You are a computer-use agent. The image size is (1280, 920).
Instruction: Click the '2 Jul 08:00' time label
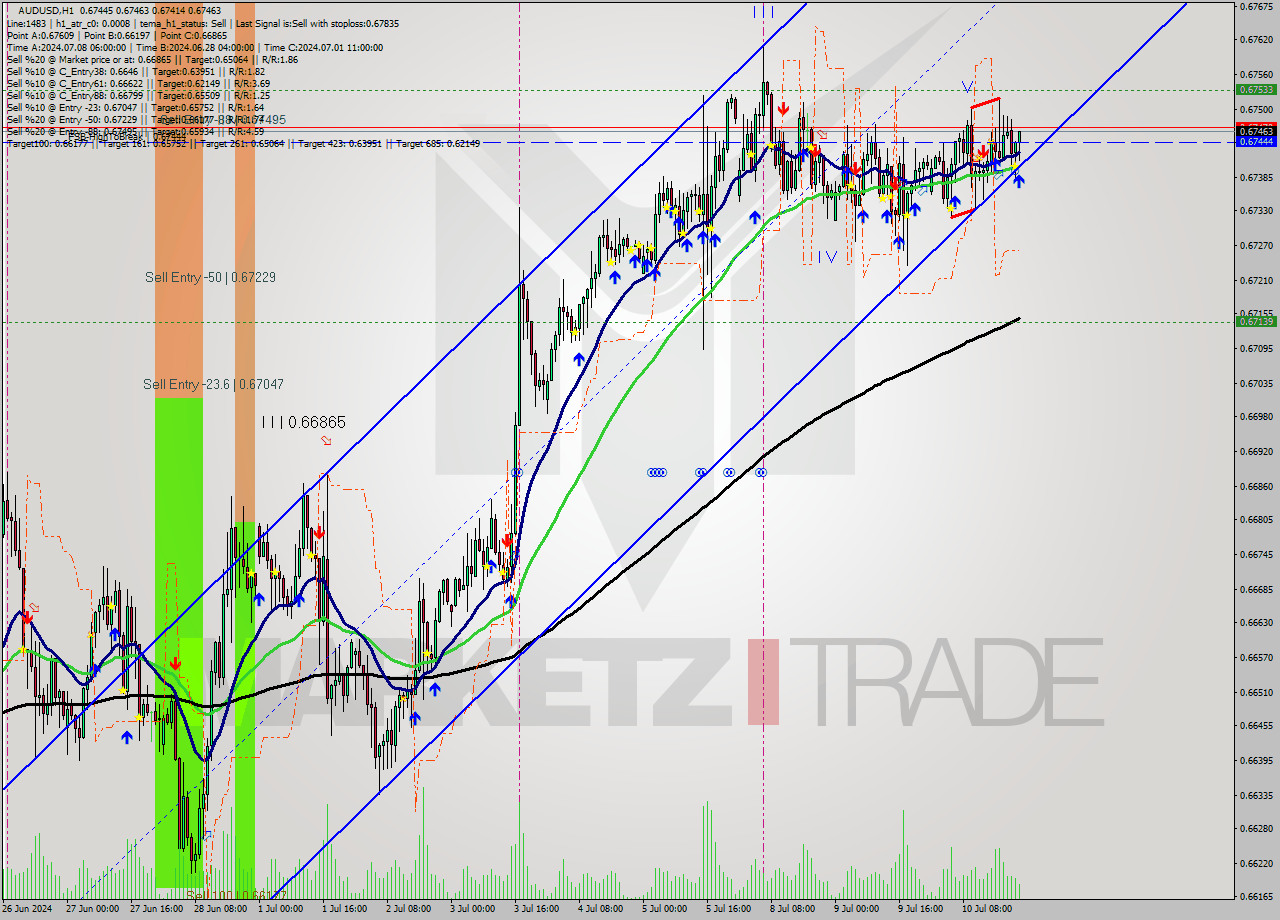(408, 909)
